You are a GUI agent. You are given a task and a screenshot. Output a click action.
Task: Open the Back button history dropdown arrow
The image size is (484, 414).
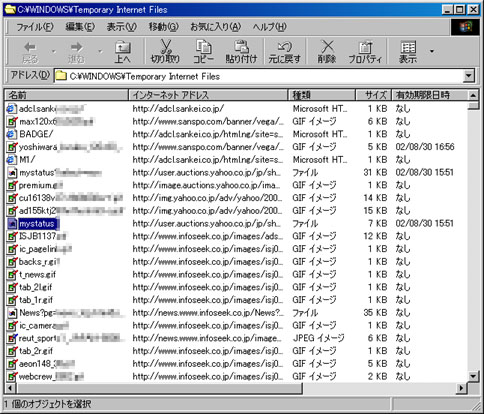click(x=53, y=51)
